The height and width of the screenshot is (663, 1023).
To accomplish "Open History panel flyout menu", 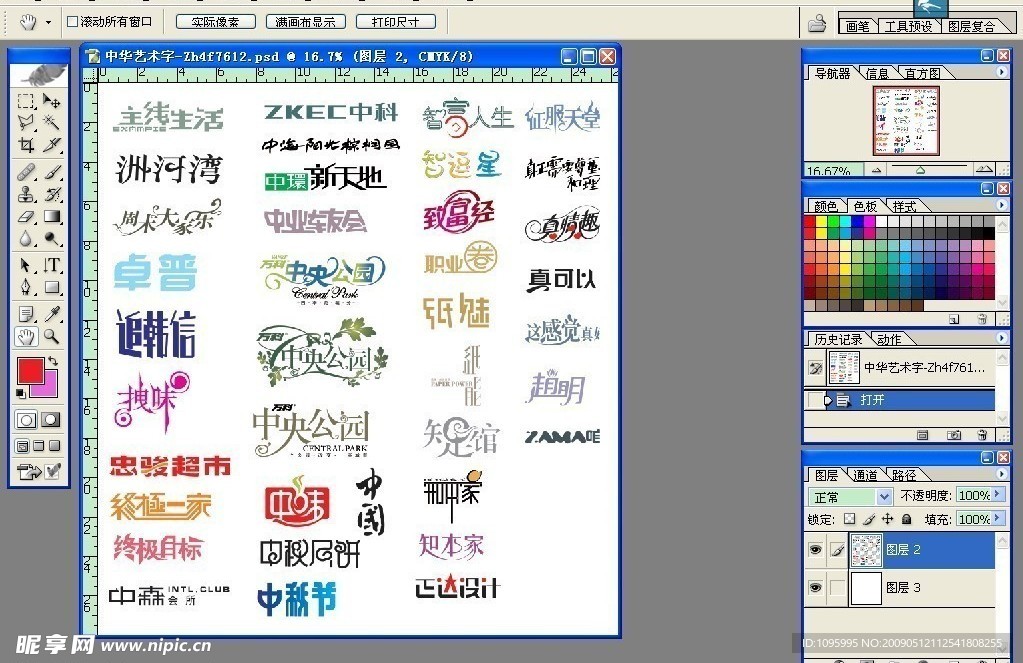I will coord(1001,337).
